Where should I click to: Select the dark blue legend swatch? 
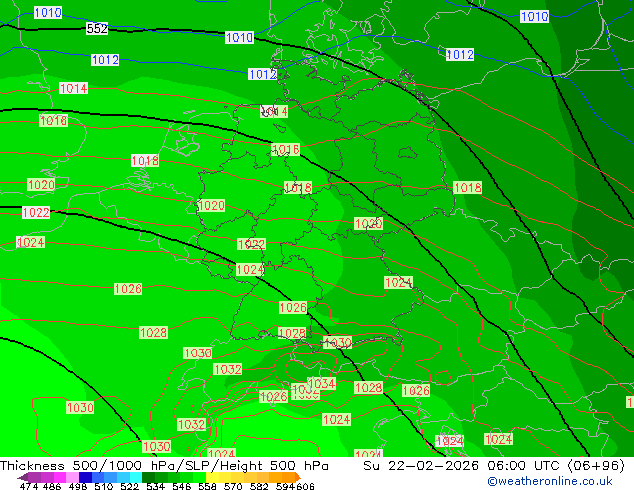click(x=85, y=477)
